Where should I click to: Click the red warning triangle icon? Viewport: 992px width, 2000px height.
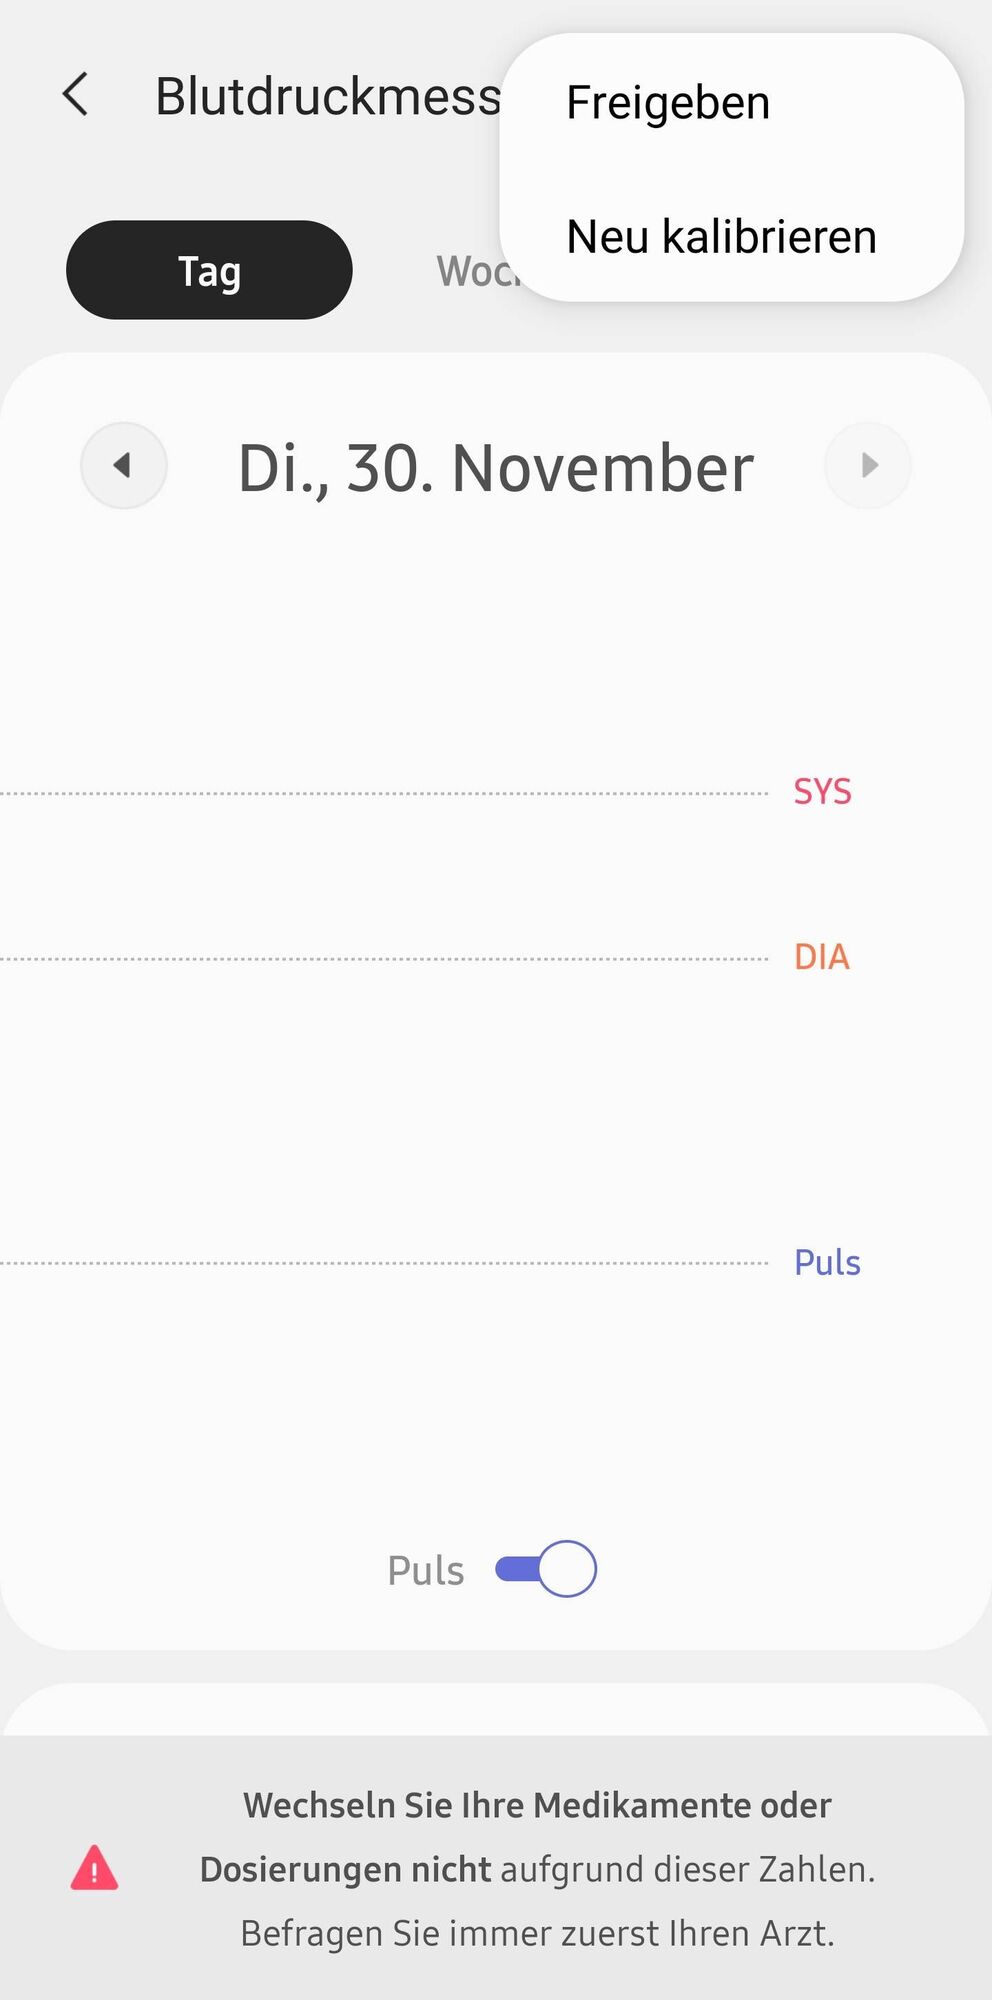[94, 1868]
